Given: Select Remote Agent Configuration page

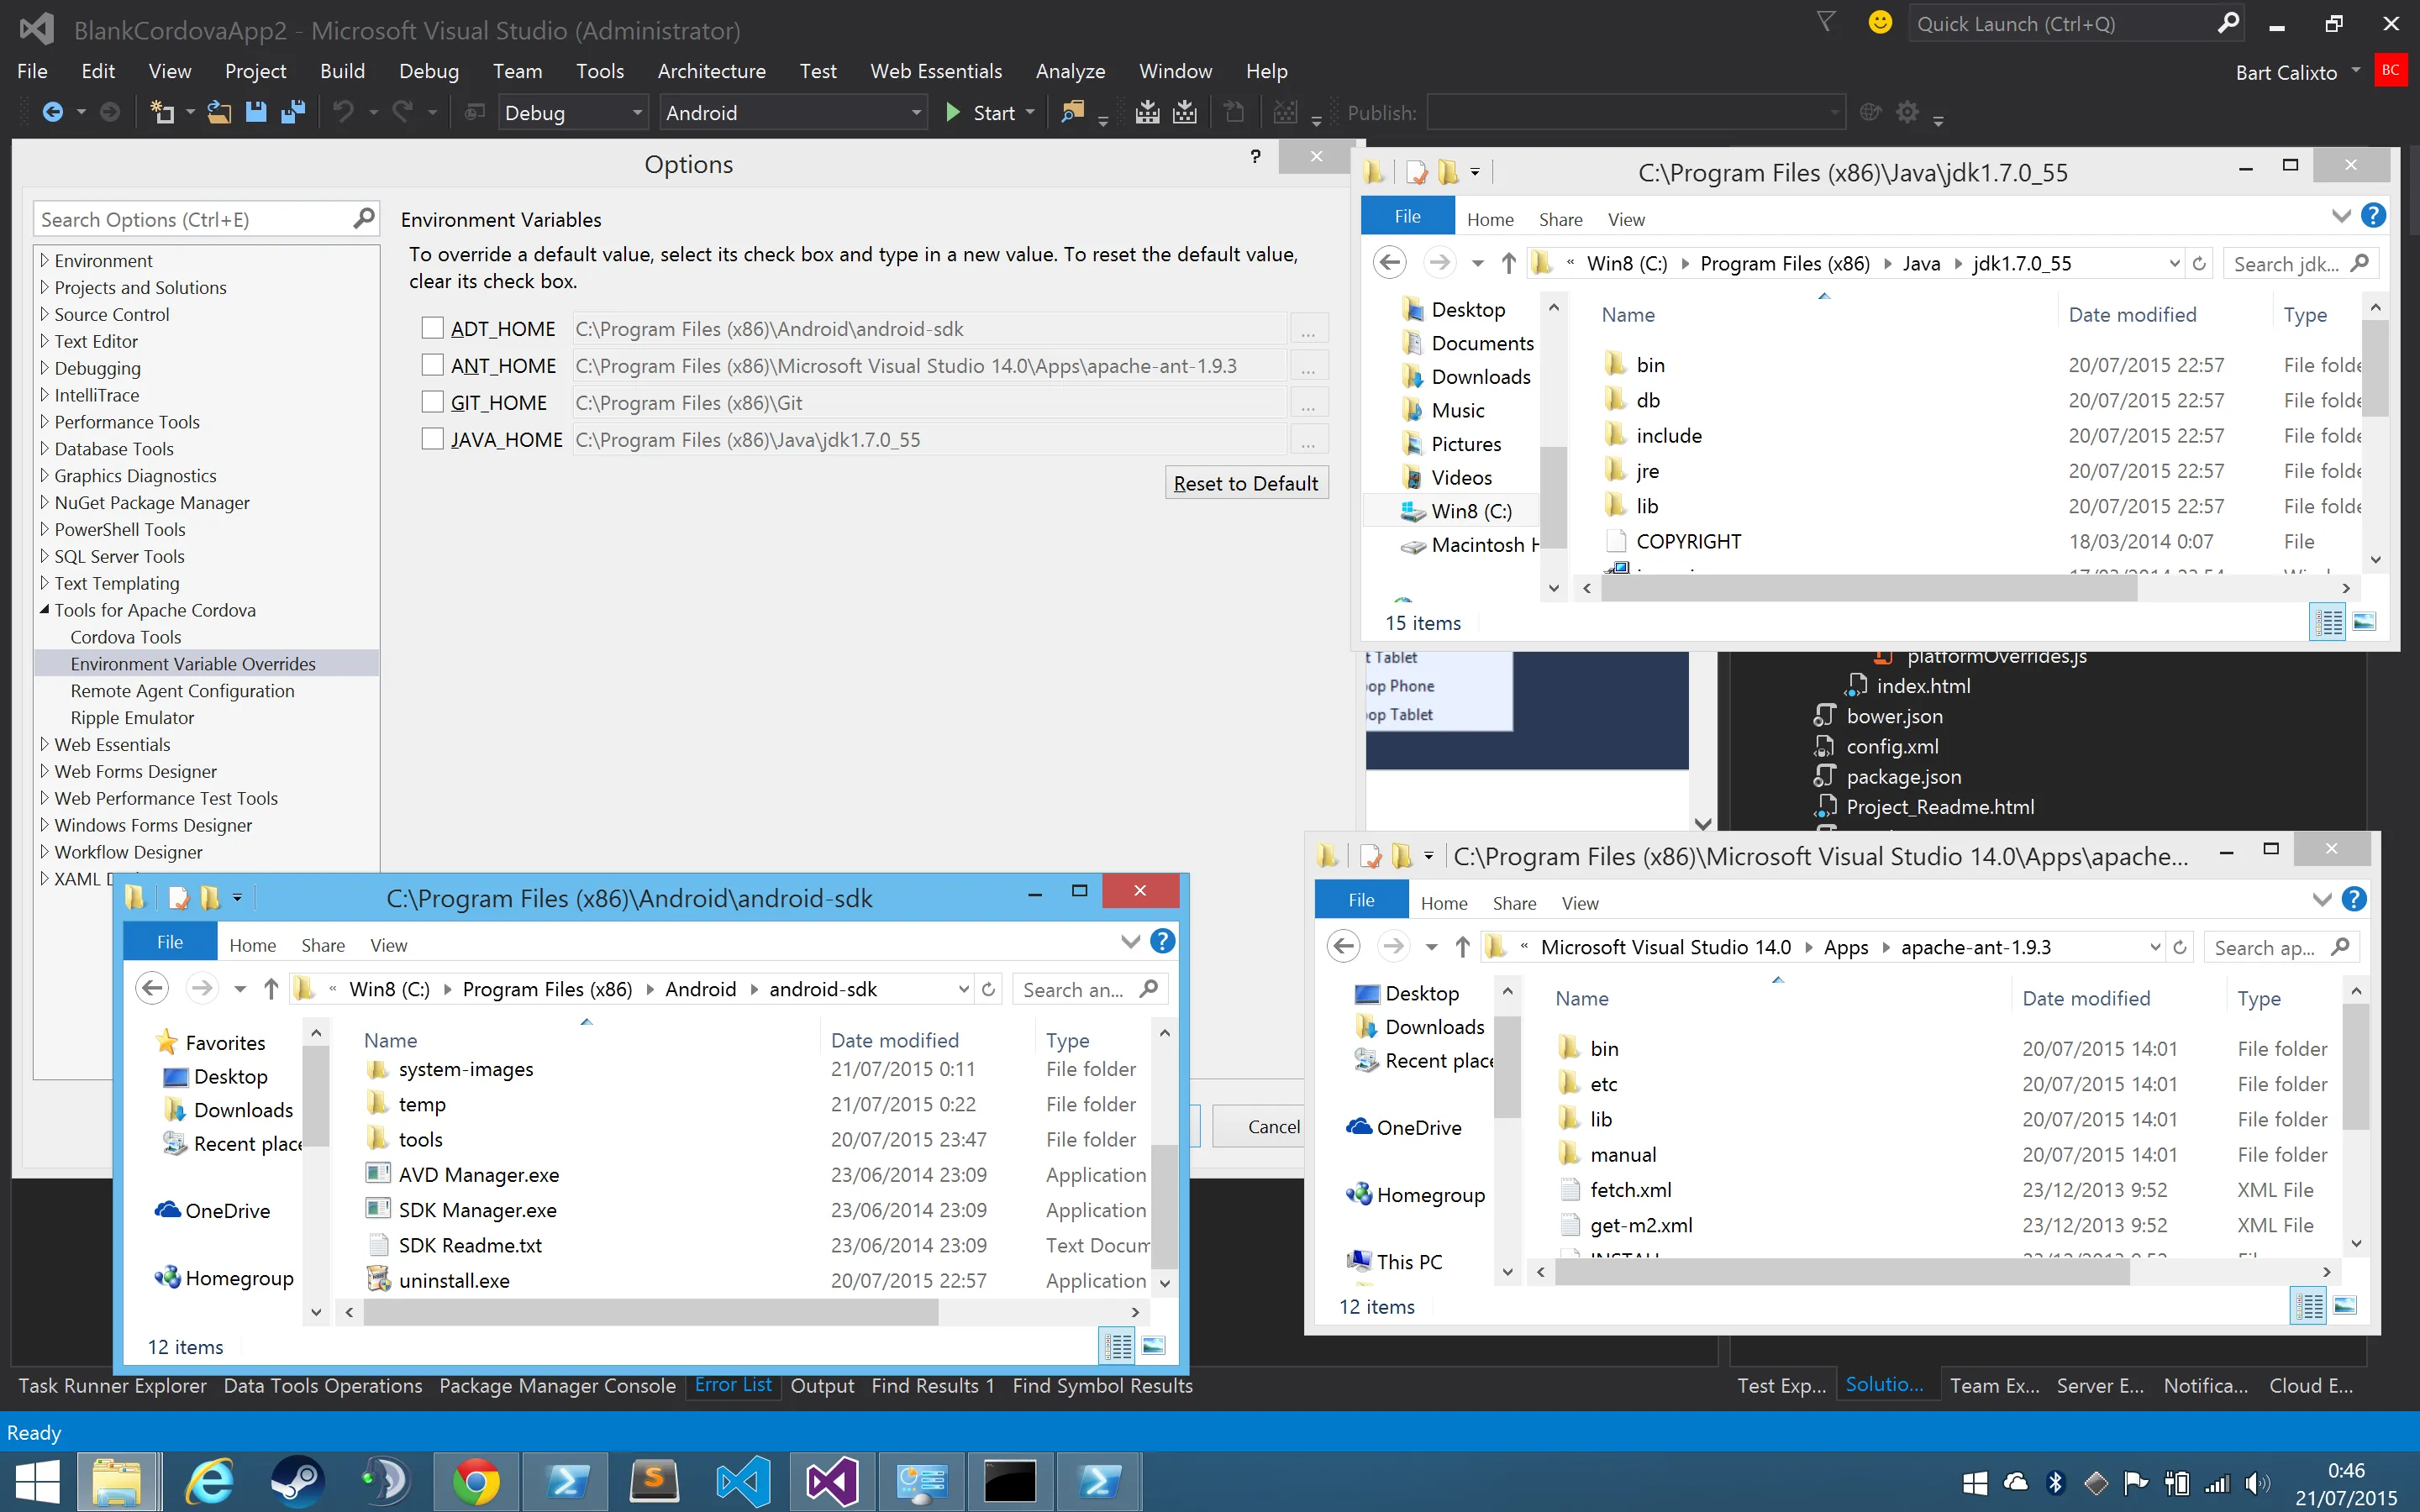Looking at the screenshot, I should point(182,690).
